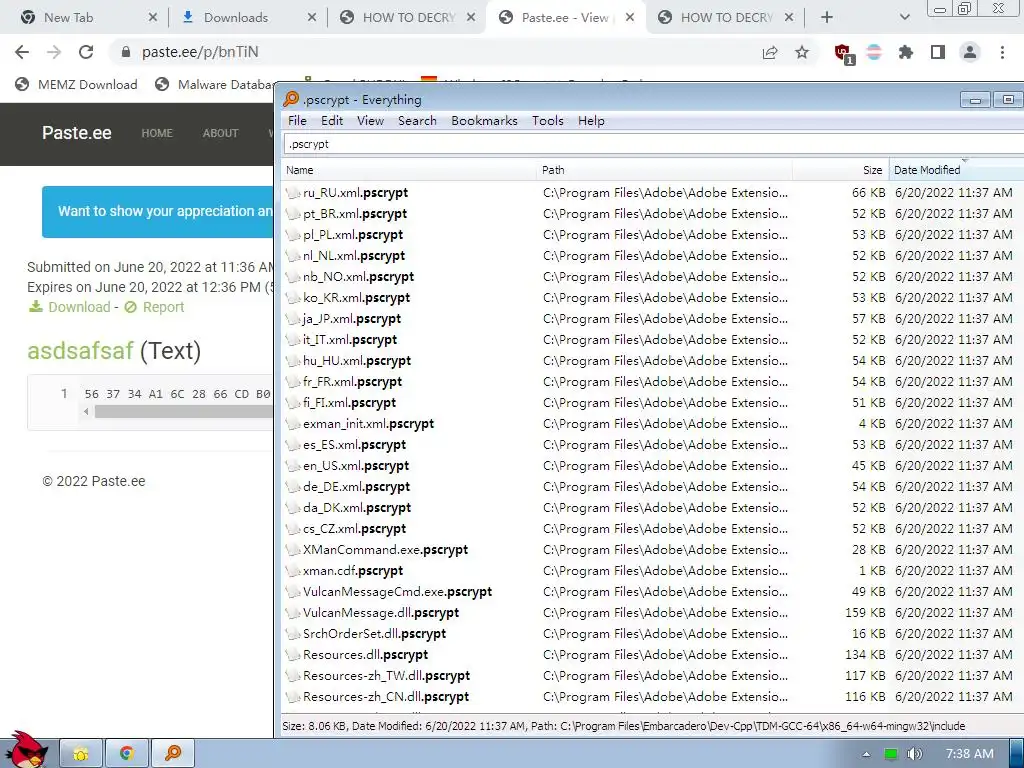Sort results by Date Modified column header
Viewport: 1024px width, 768px height.
[957, 170]
